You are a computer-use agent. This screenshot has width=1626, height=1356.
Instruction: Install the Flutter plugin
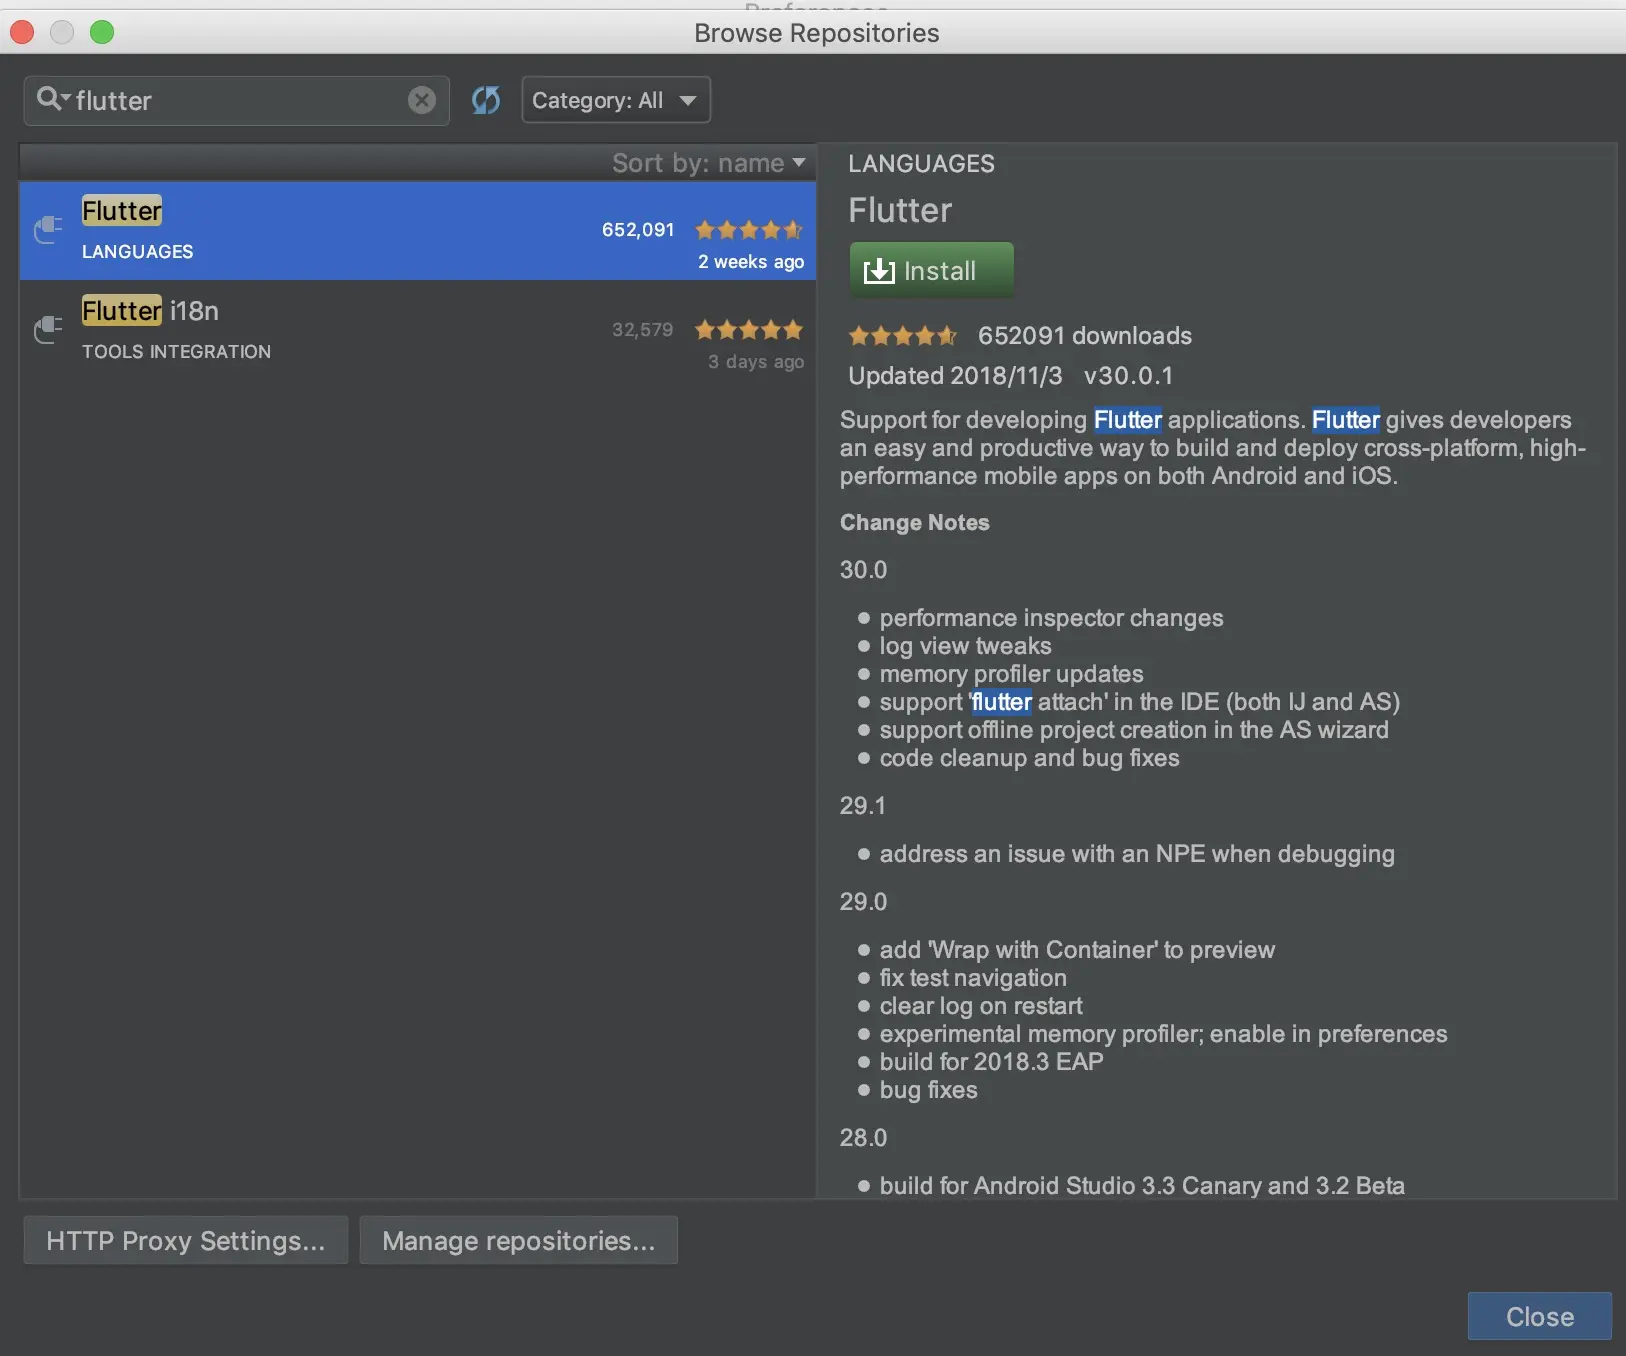point(931,270)
